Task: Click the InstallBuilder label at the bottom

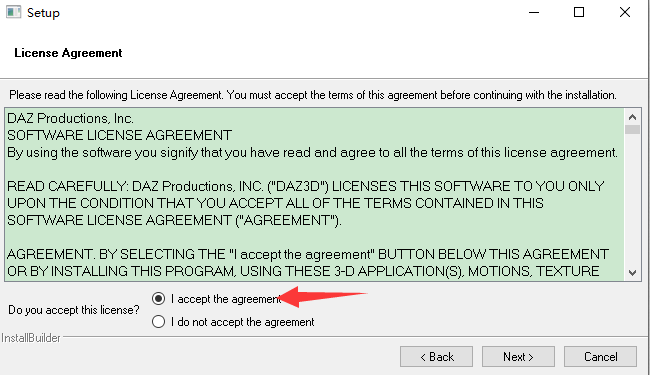Action: (x=31, y=338)
